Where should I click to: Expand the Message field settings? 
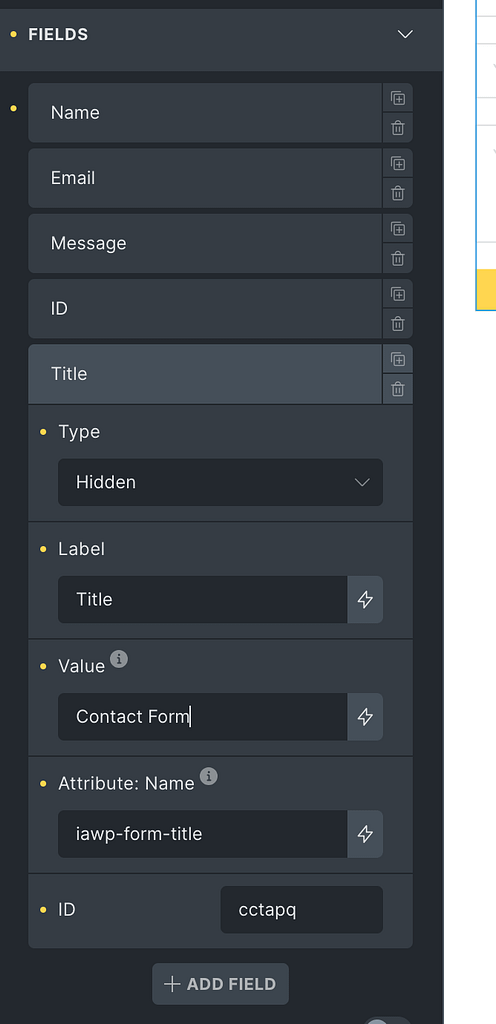point(205,244)
